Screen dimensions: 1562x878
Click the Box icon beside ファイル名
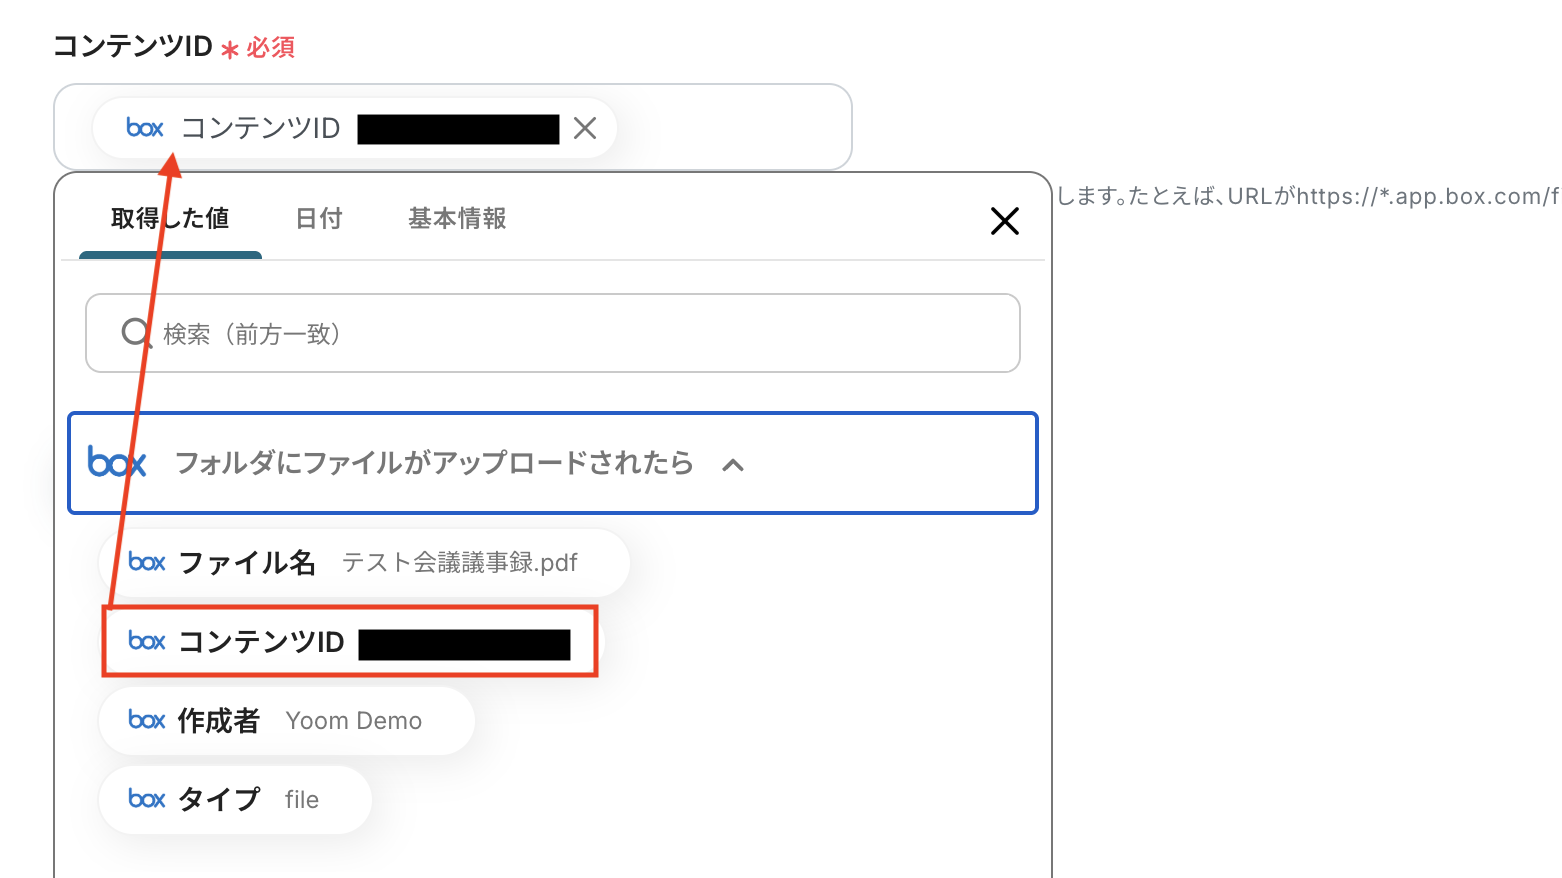147,562
